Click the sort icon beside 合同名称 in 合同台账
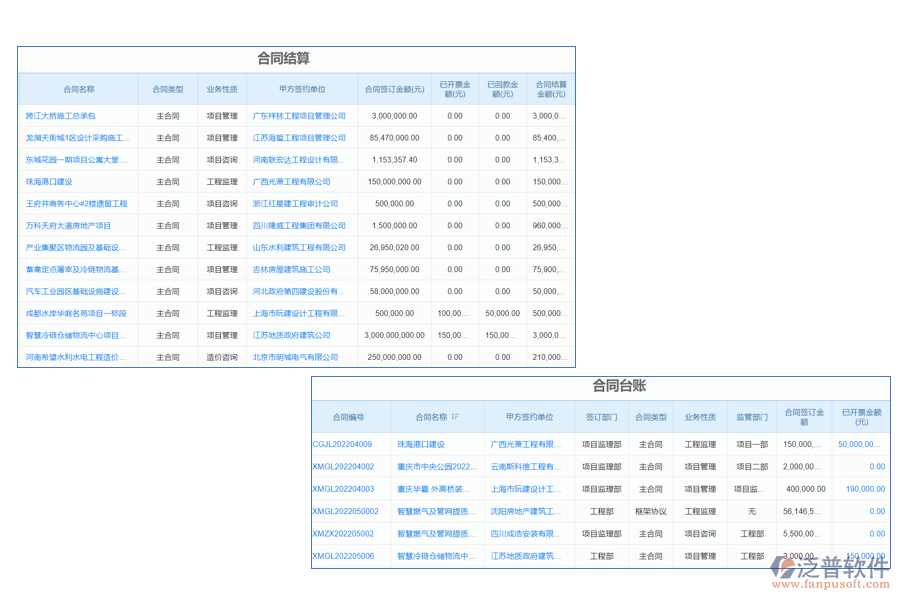This screenshot has height=600, width=900. point(455,417)
